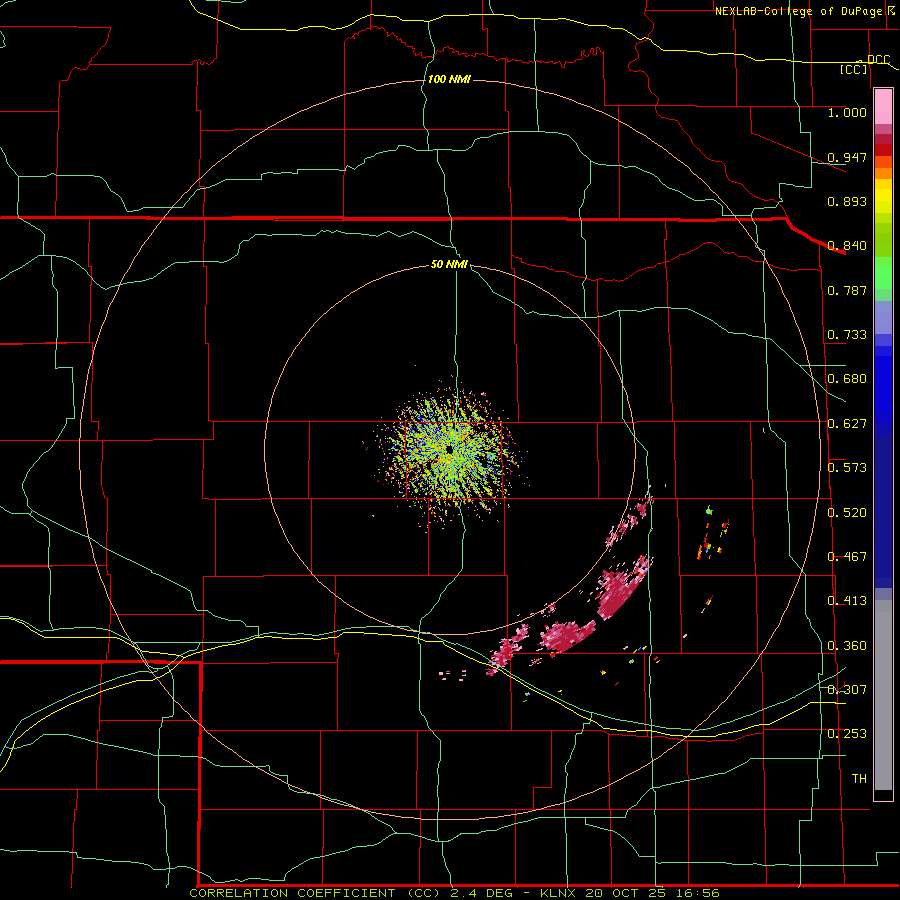The height and width of the screenshot is (900, 900).
Task: Click the 0.733 value on the color scale
Action: point(847,335)
